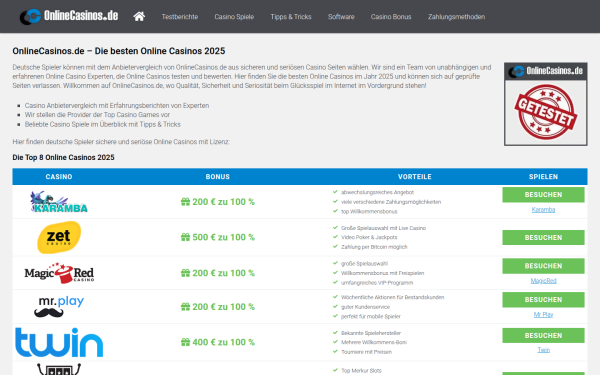This screenshot has width=600, height=375.
Task: Click the CASINO column header
Action: coord(59,177)
